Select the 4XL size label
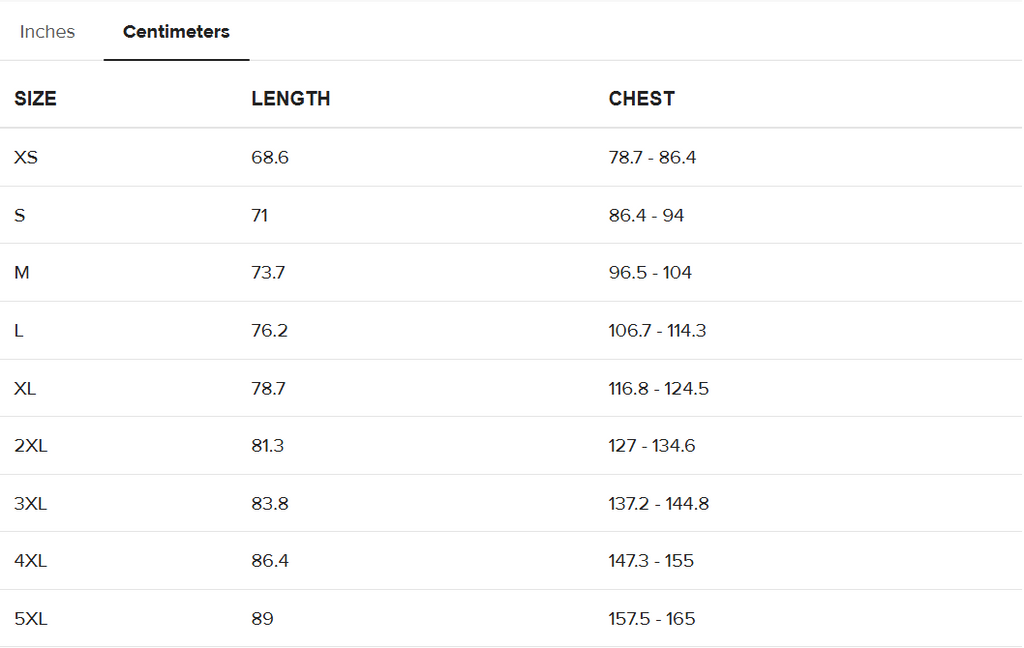Screen dimensions: 1024x648 [31, 561]
